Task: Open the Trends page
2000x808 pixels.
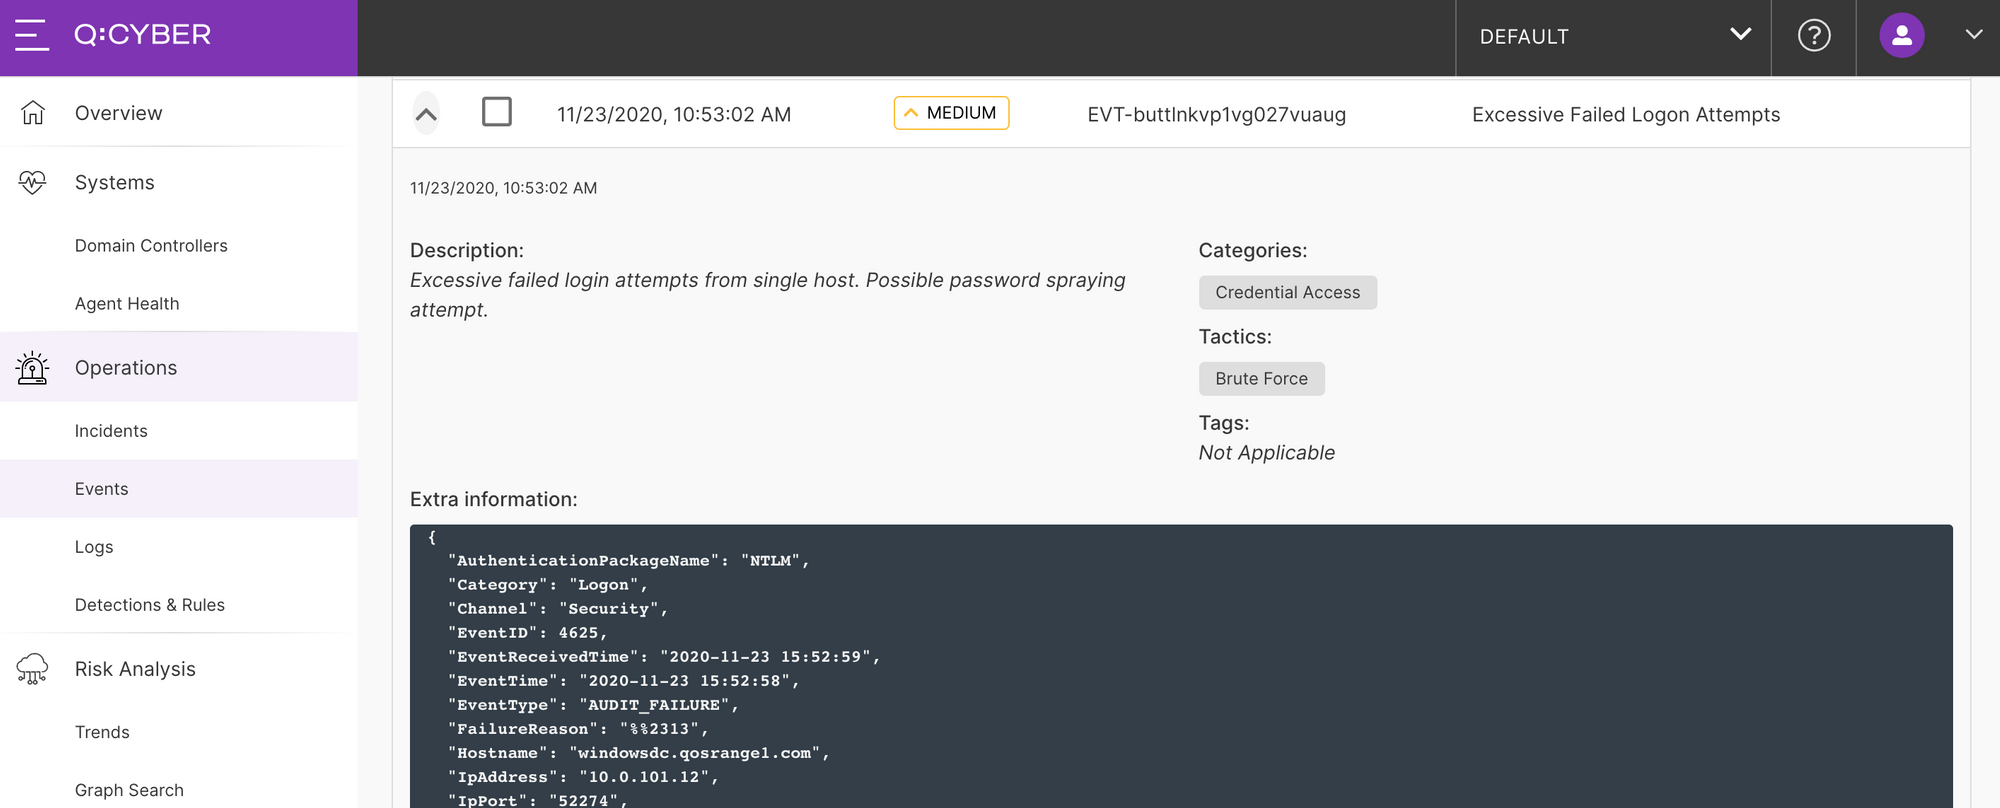Action: pos(102,732)
